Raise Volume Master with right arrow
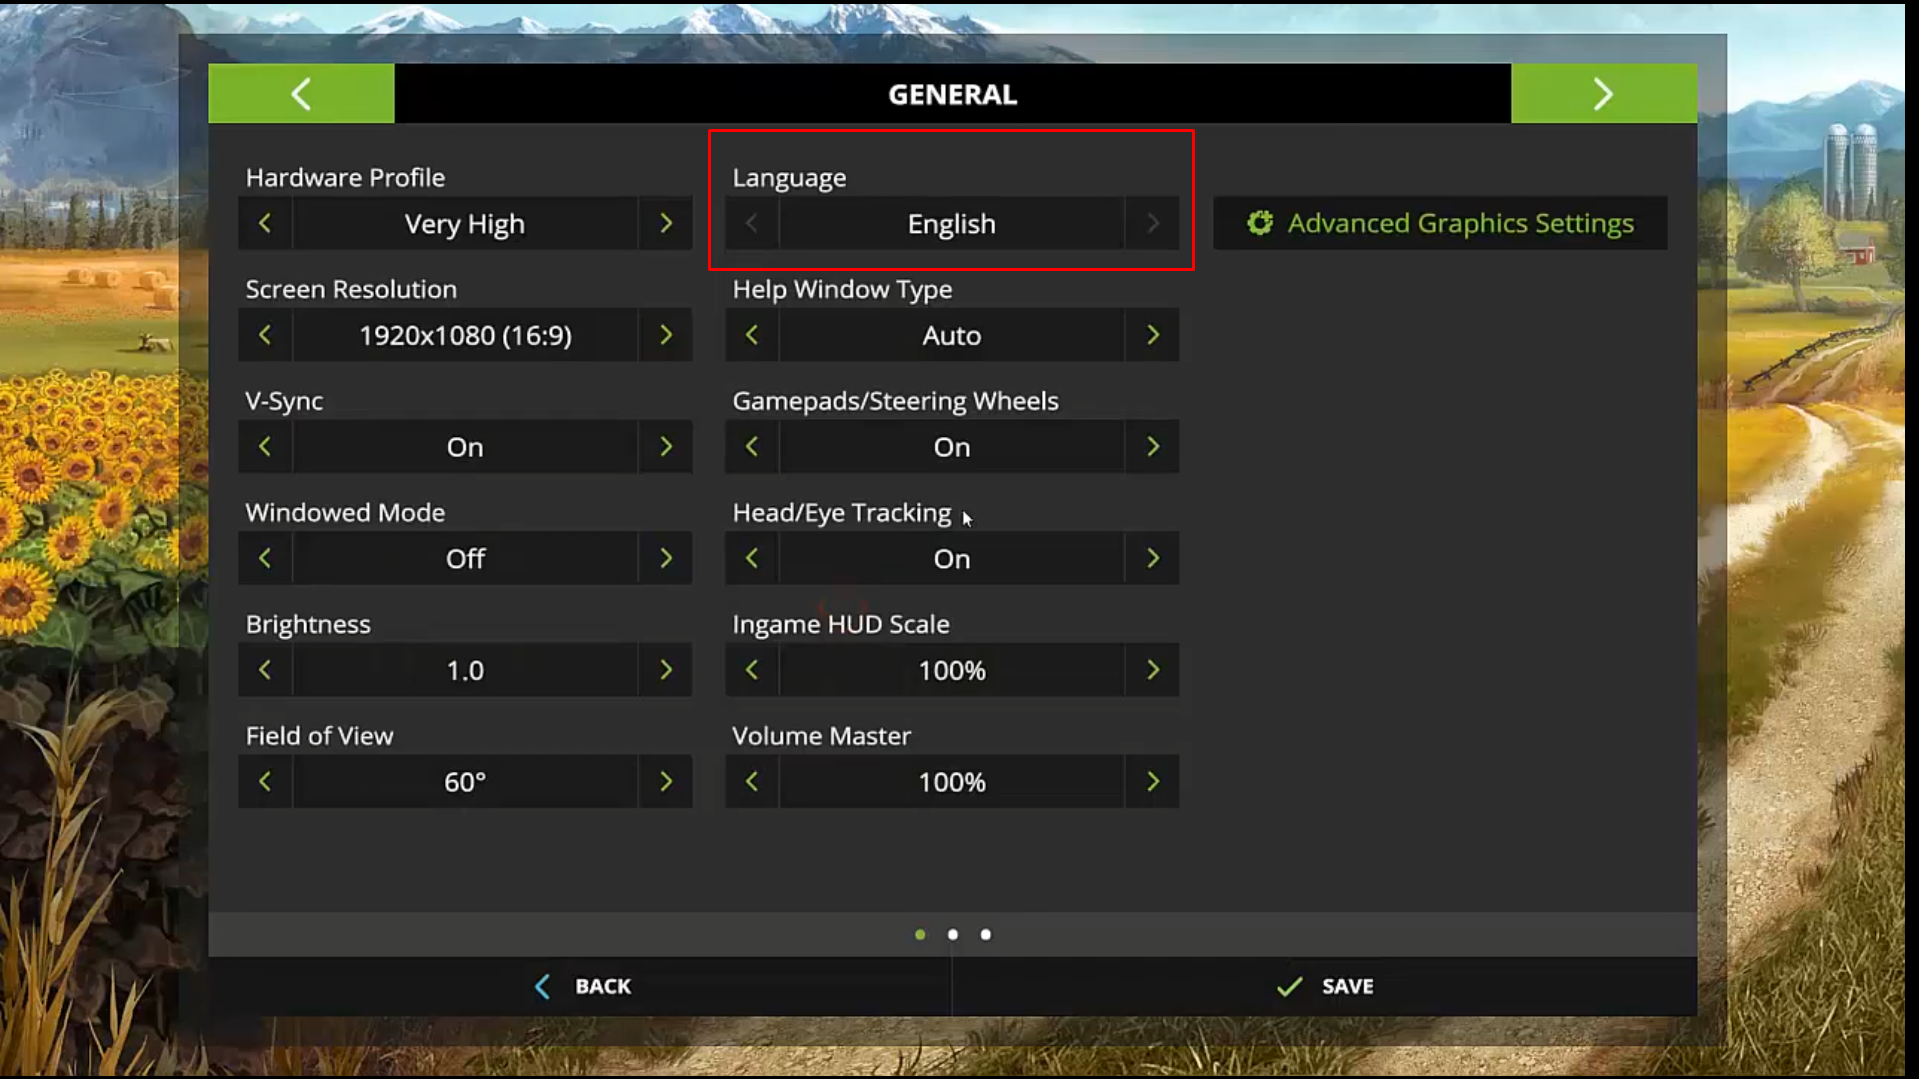The width and height of the screenshot is (1919, 1079). [x=1153, y=782]
